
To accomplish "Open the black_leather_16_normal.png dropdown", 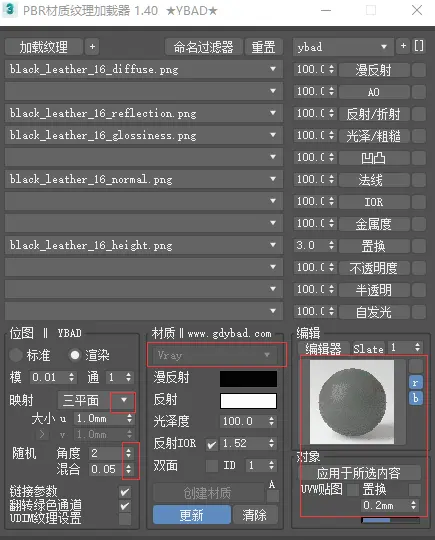I will tap(144, 179).
